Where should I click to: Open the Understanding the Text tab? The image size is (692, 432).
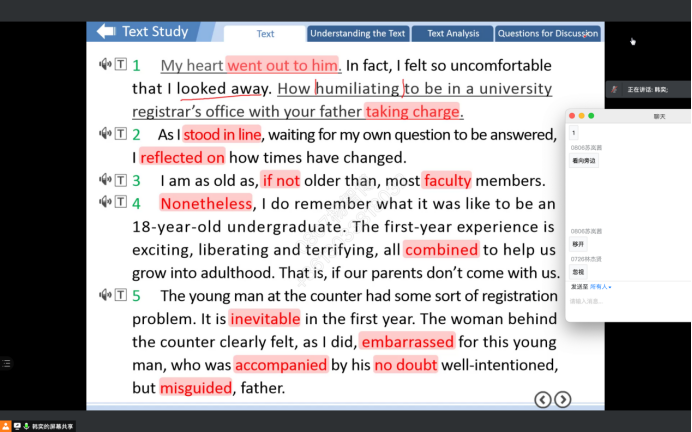[x=357, y=34]
